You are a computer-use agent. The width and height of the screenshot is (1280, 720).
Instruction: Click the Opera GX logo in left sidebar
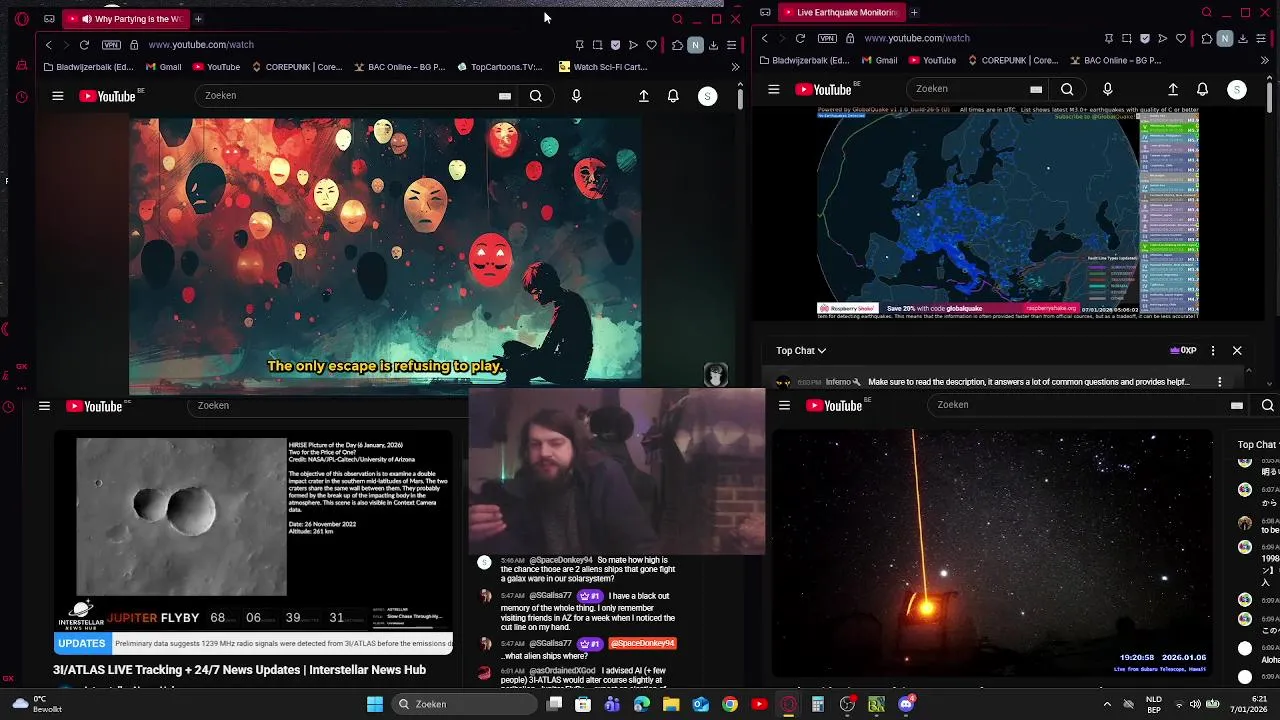22,19
